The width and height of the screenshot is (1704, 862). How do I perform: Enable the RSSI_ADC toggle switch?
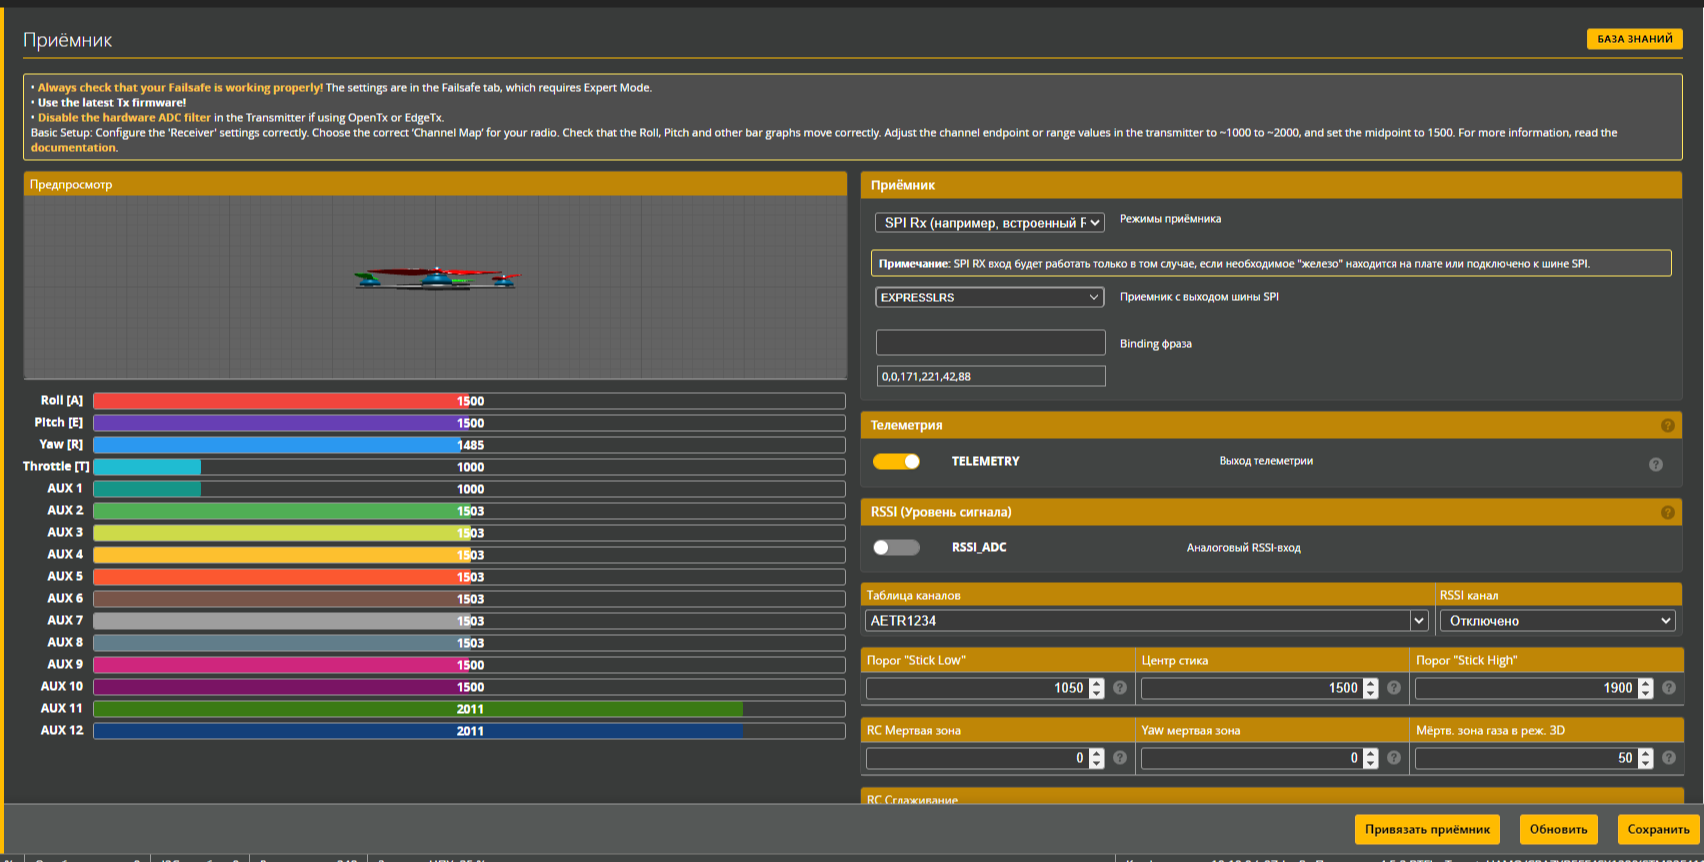(x=896, y=547)
